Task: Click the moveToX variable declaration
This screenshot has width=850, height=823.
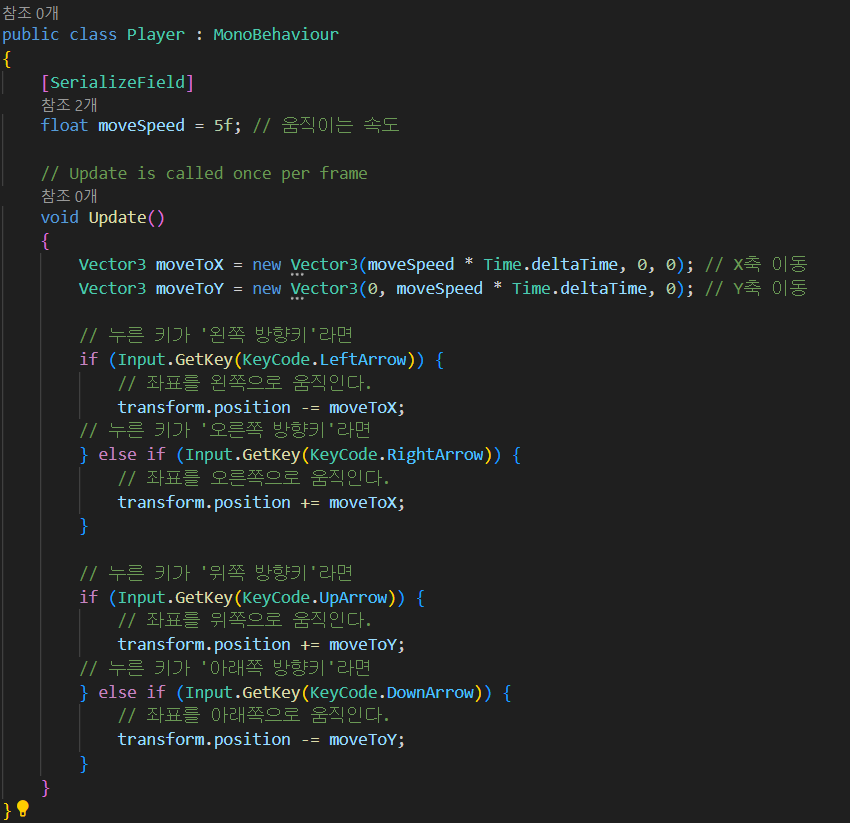Action: pyautogui.click(x=190, y=265)
